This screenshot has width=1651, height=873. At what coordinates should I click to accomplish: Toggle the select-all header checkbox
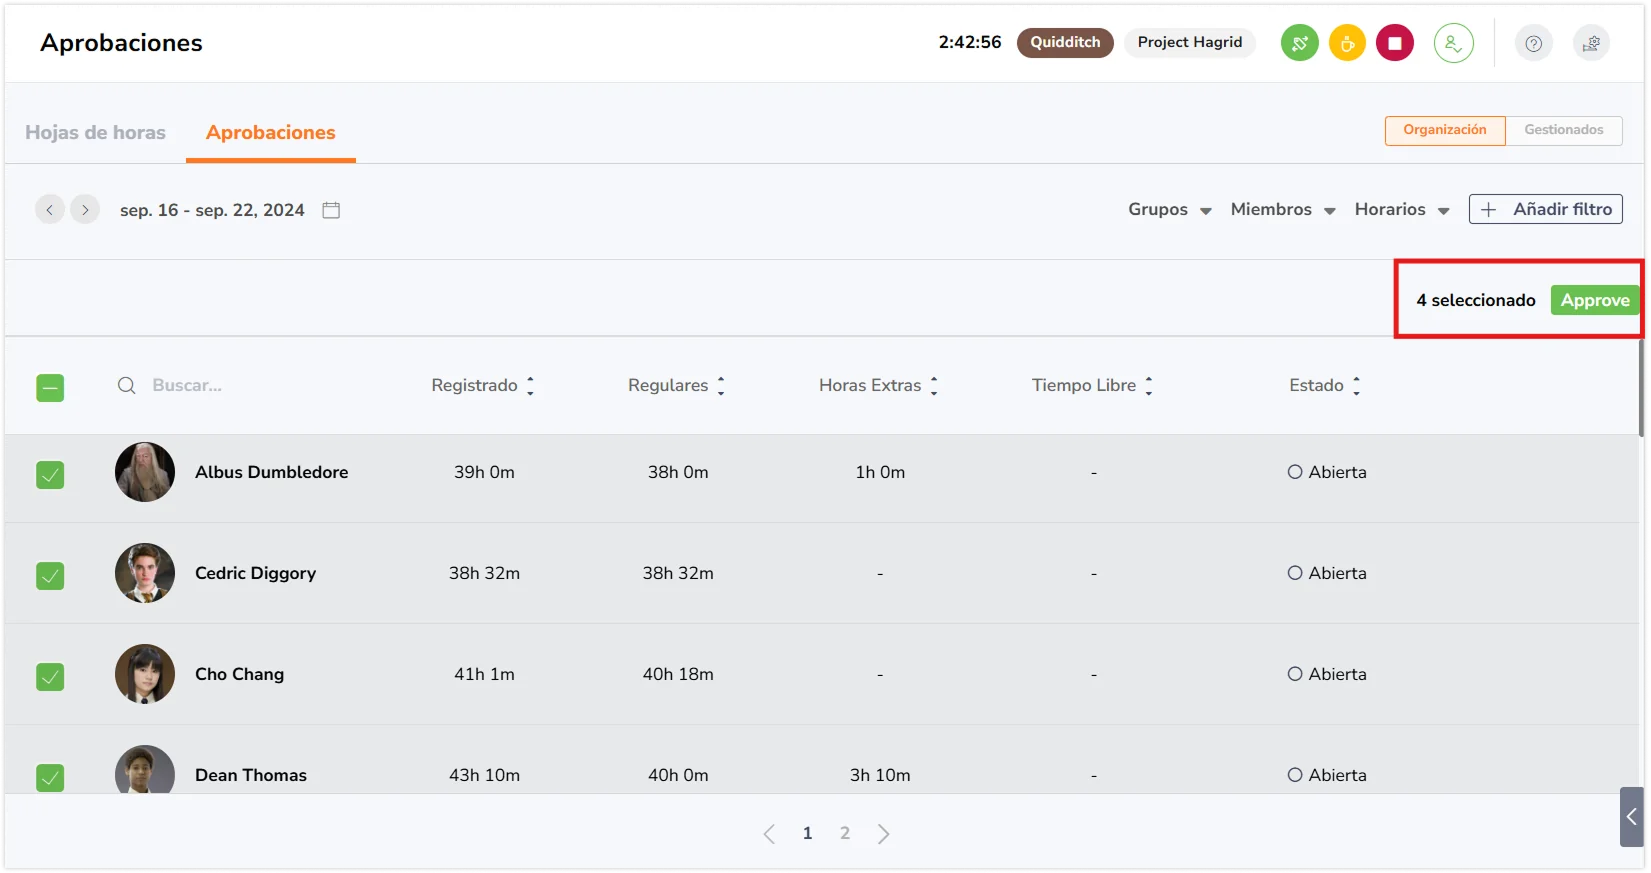pyautogui.click(x=50, y=388)
